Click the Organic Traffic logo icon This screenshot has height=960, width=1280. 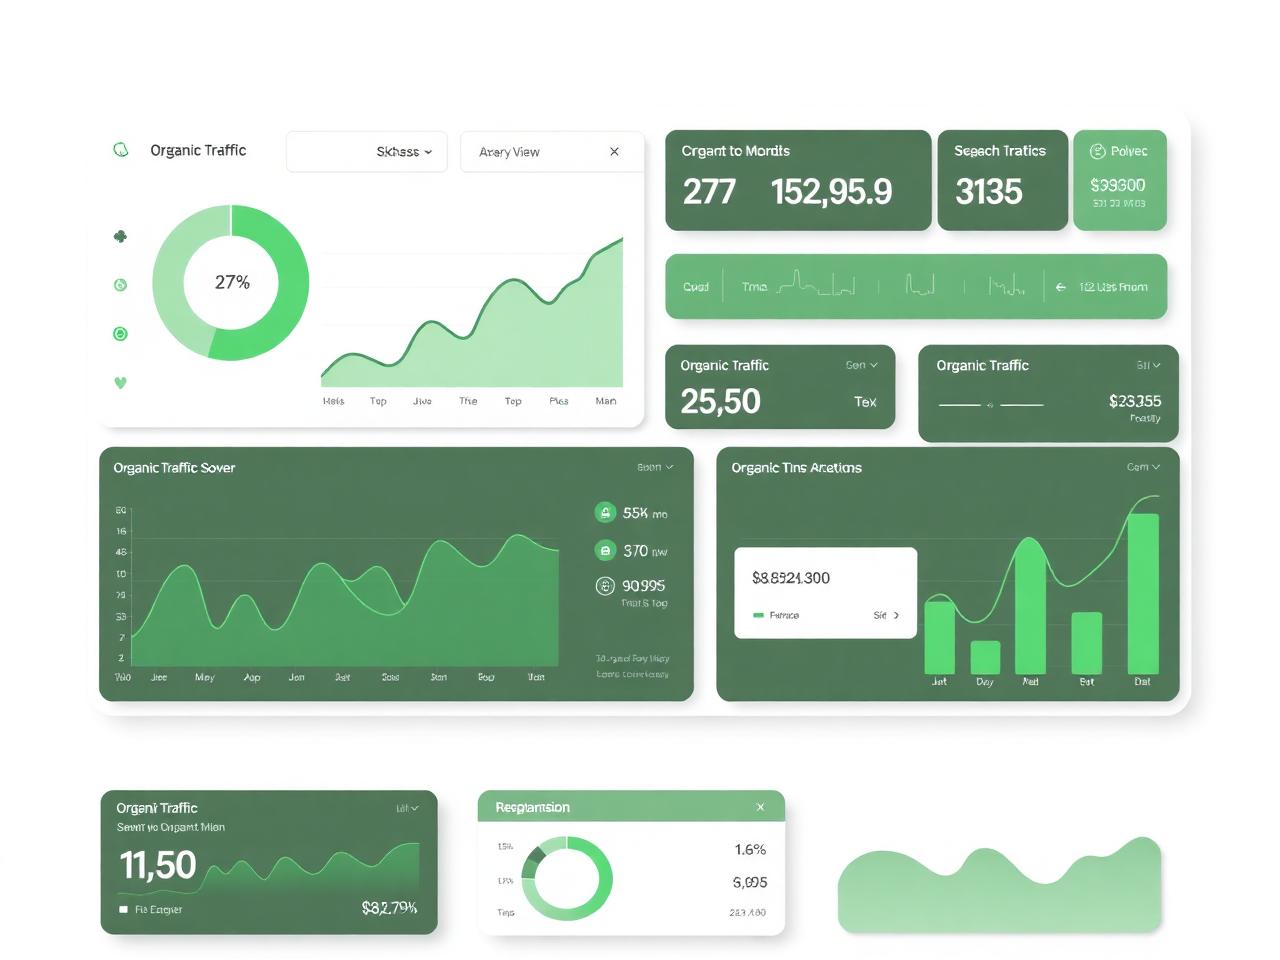tap(121, 150)
